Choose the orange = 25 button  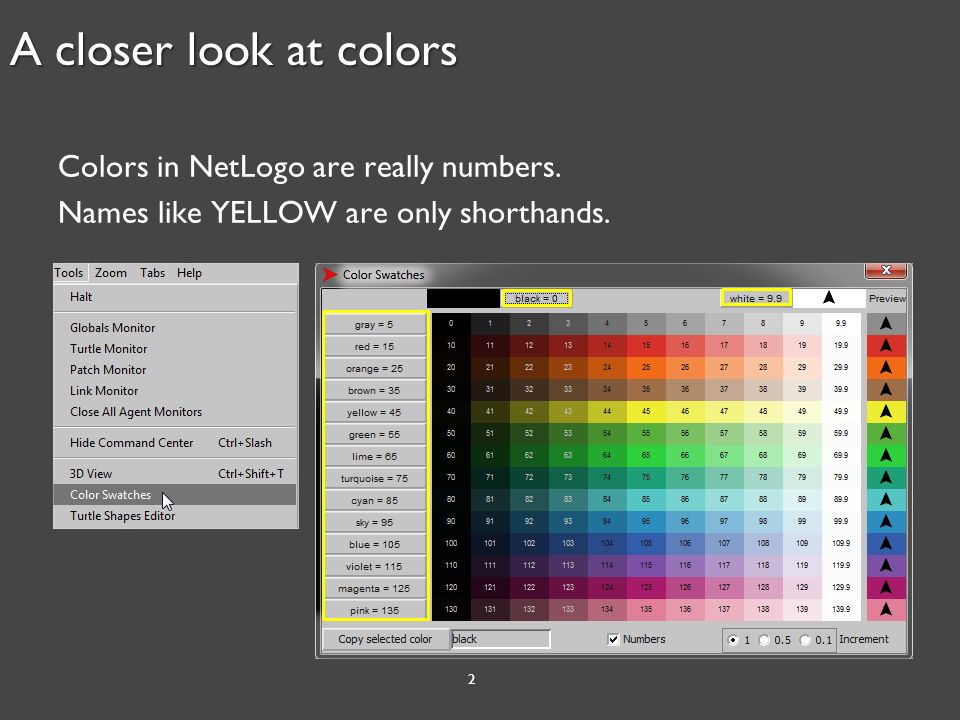pos(374,369)
